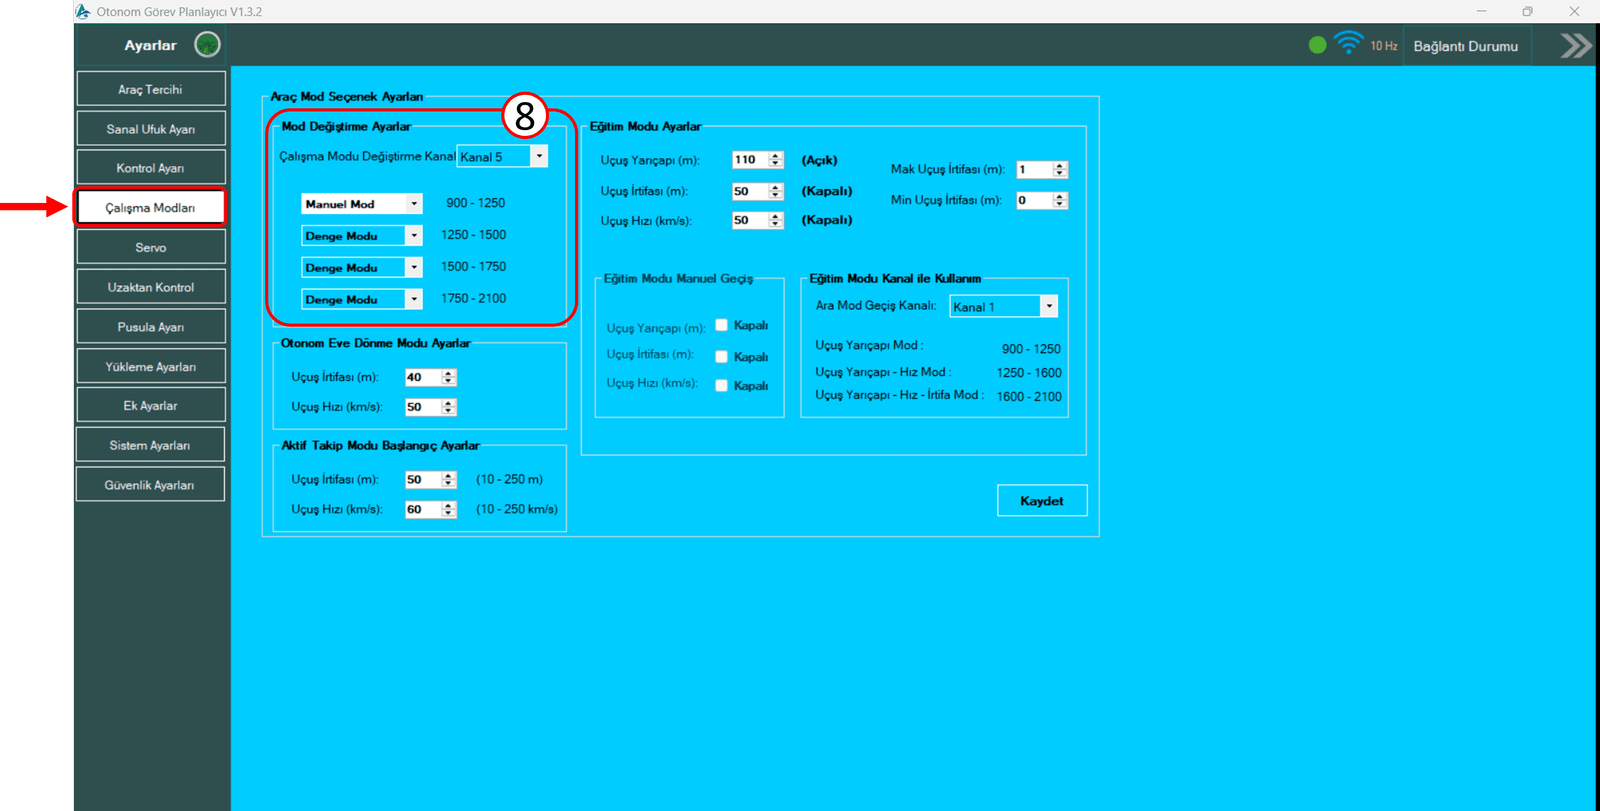This screenshot has width=1600, height=811.
Task: Click Mak Uçuş İrtifası value field
Action: (x=1034, y=170)
